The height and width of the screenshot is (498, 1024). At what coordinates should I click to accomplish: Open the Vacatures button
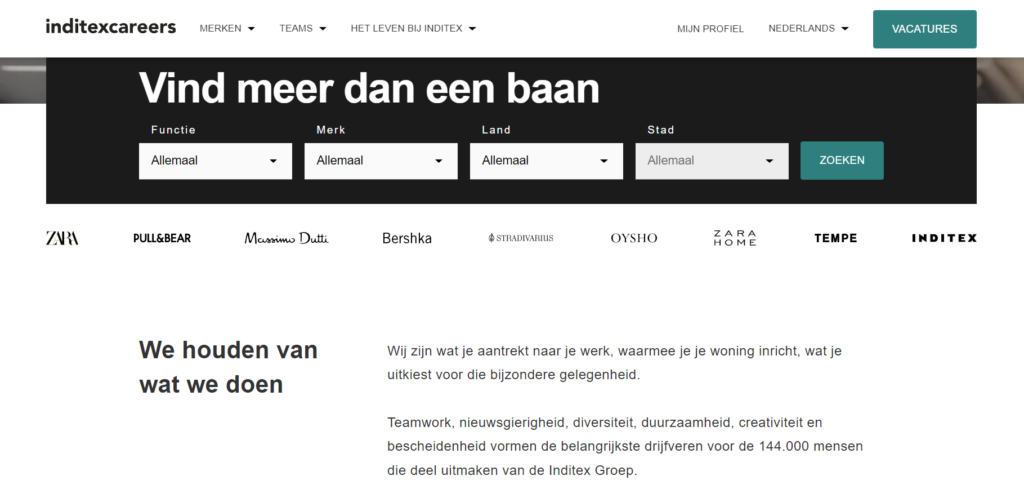925,29
